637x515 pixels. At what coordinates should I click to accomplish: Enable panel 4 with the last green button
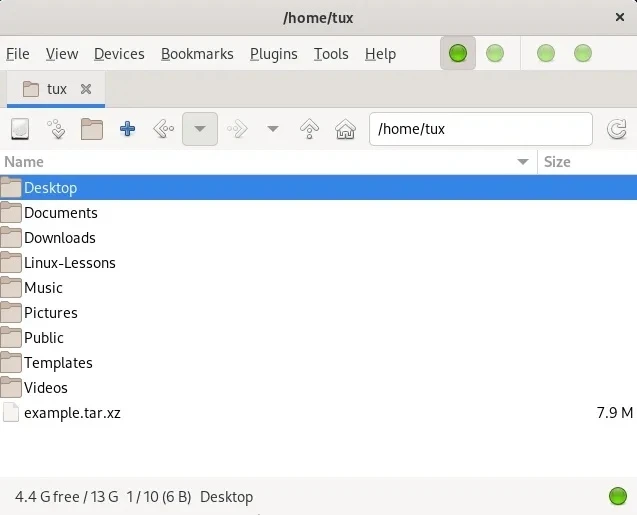[583, 54]
